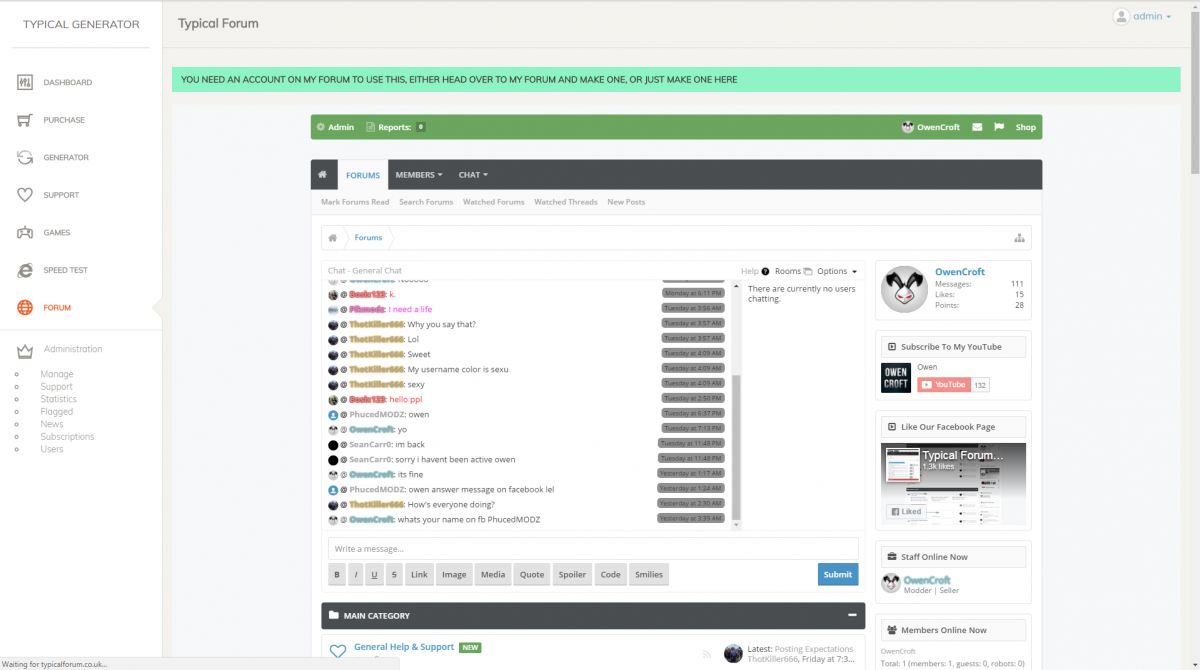
Task: Open the chat Options dropdown
Action: 837,271
